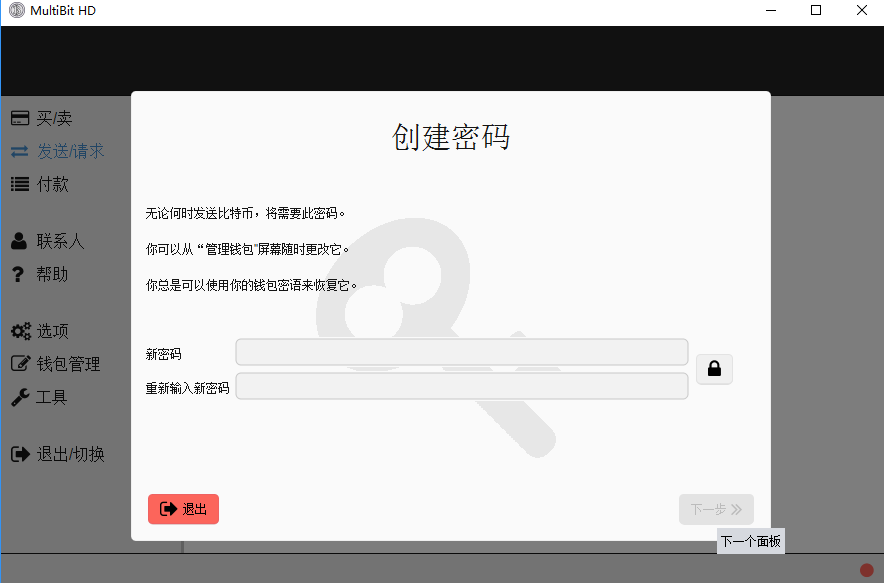Click the red status indicator dot
The width and height of the screenshot is (884, 583).
[x=867, y=570]
